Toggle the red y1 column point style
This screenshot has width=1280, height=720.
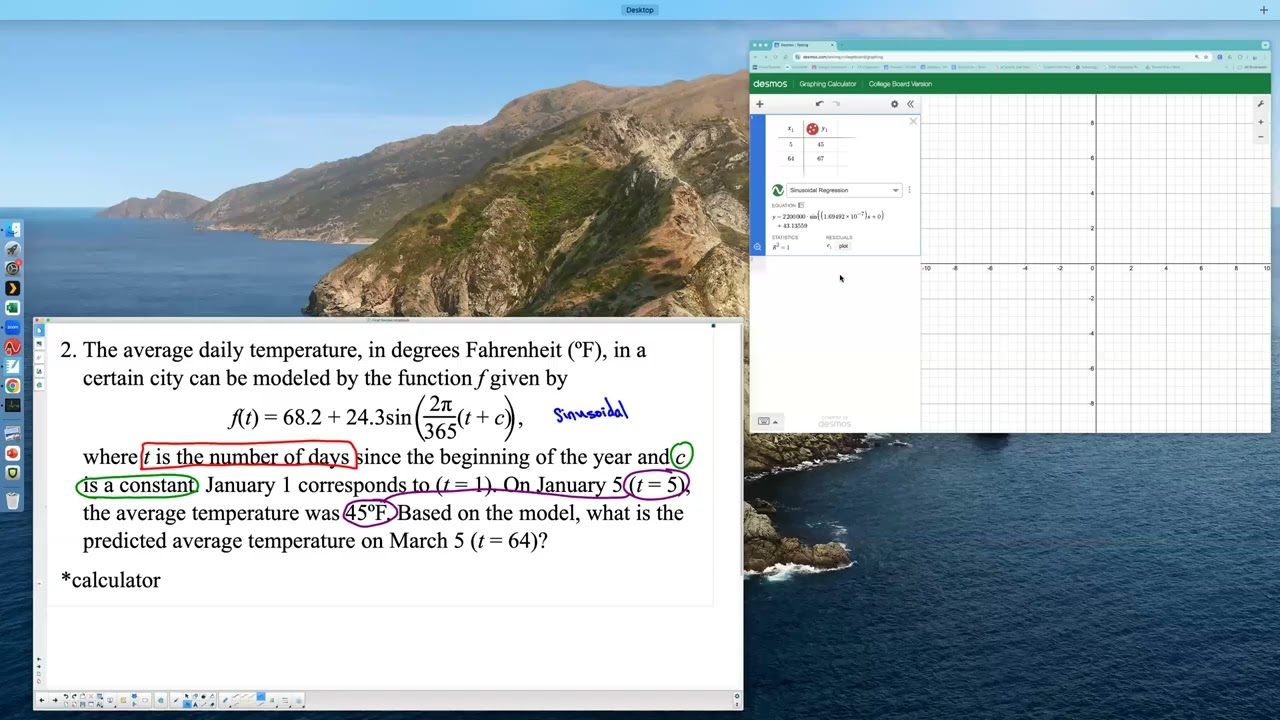pyautogui.click(x=812, y=129)
